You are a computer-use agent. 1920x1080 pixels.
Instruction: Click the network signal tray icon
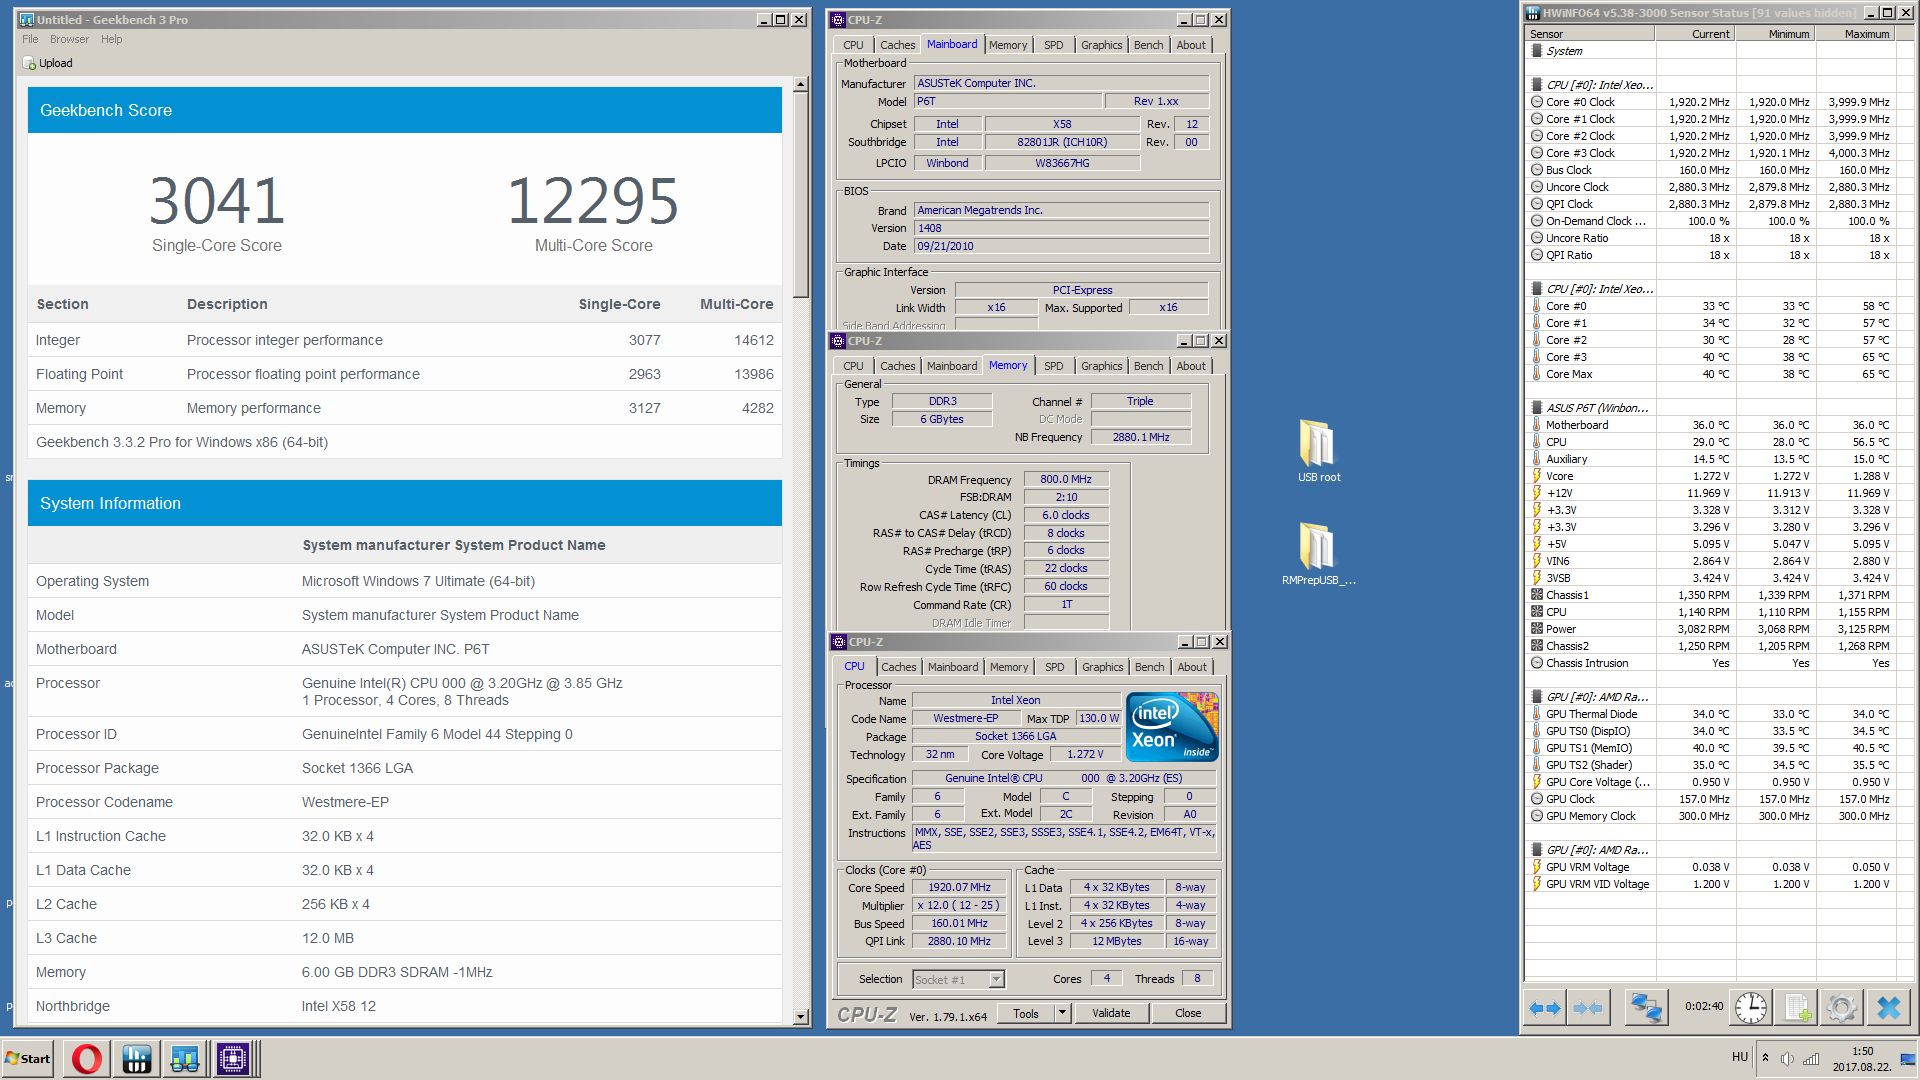click(1811, 1058)
